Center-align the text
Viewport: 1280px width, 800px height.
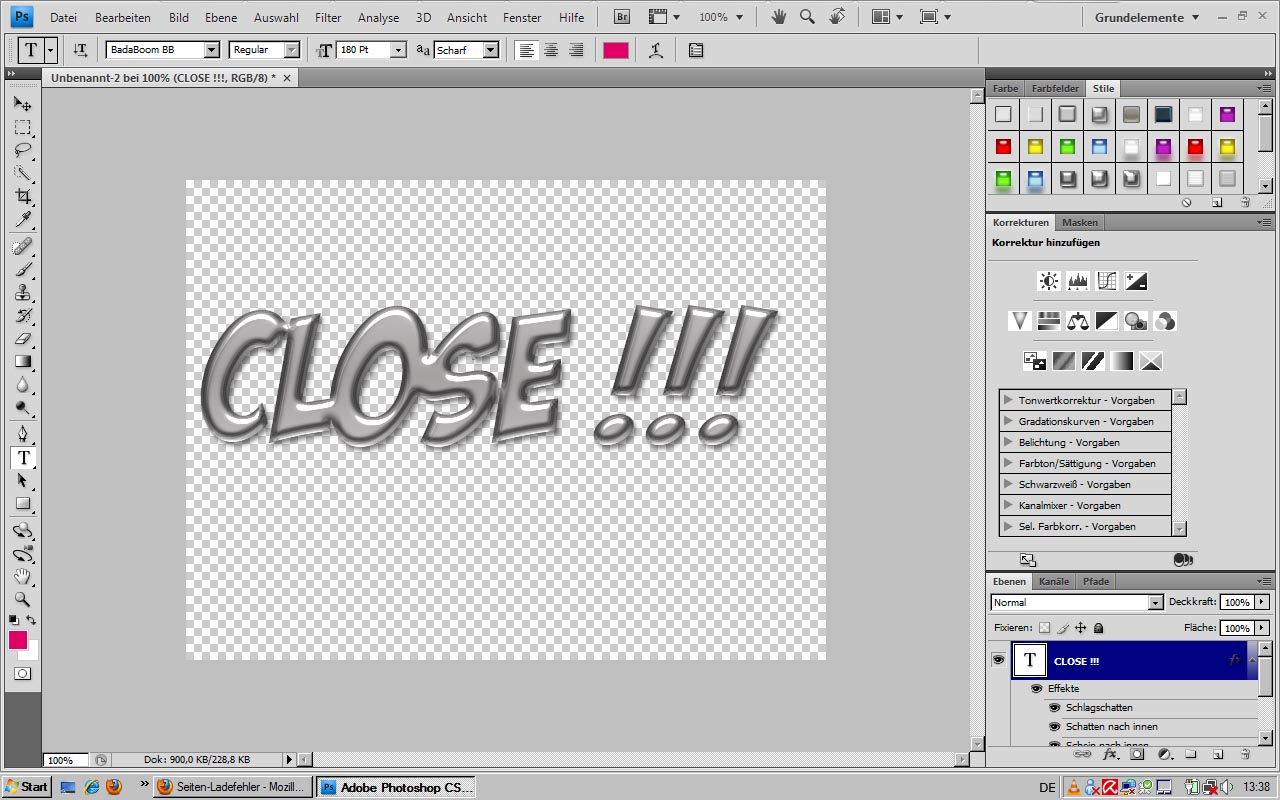click(551, 50)
